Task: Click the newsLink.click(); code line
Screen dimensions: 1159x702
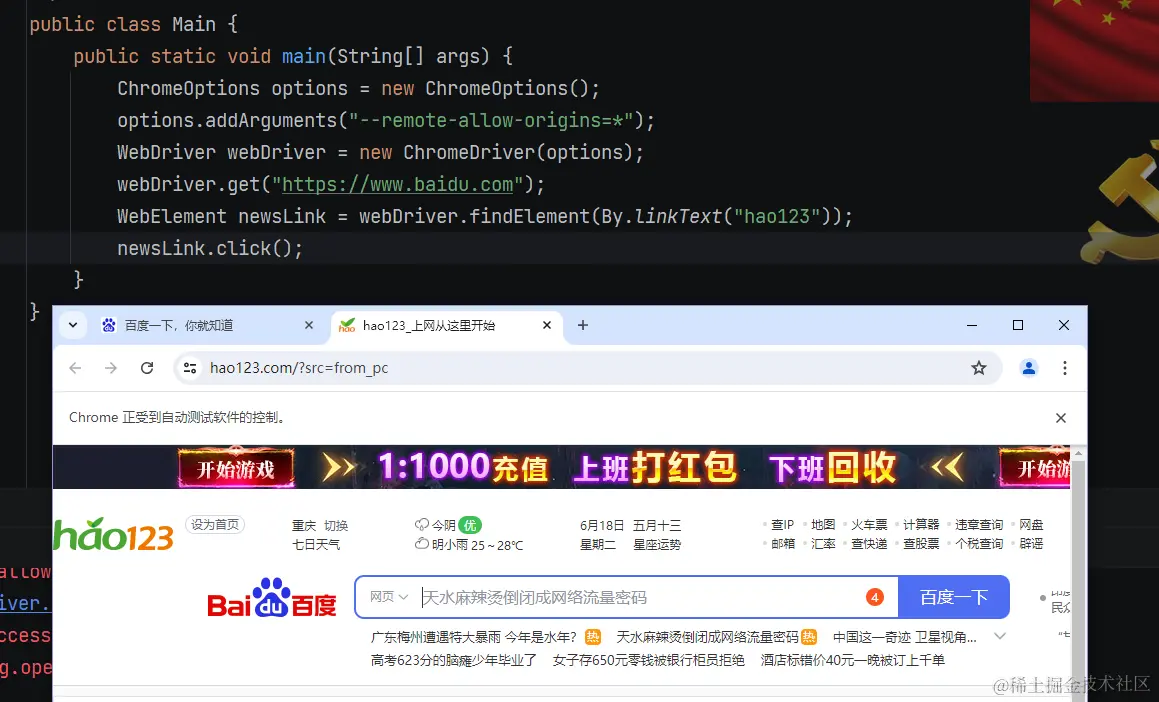Action: coord(210,248)
